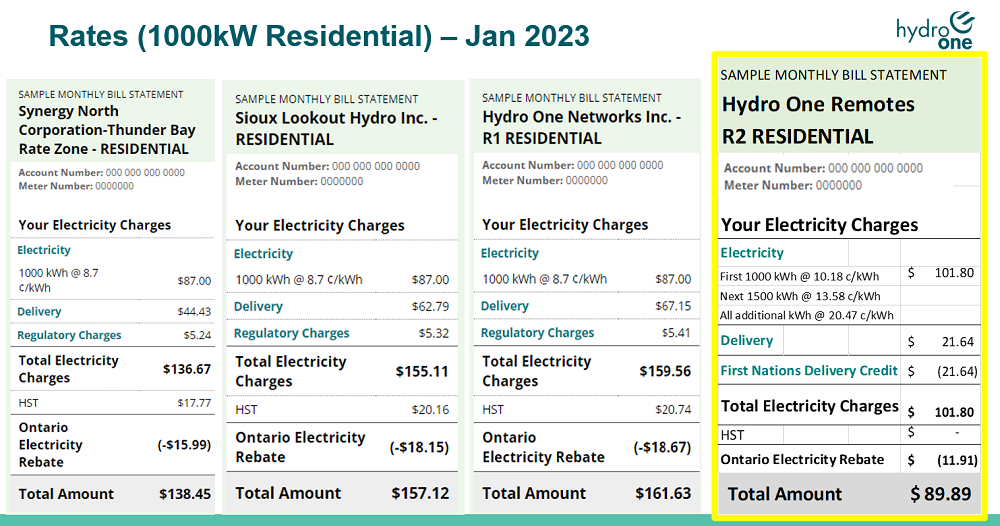Select 'All additional kWh @ 20.47 c/kWh' row
The image size is (1000, 526).
click(x=807, y=315)
